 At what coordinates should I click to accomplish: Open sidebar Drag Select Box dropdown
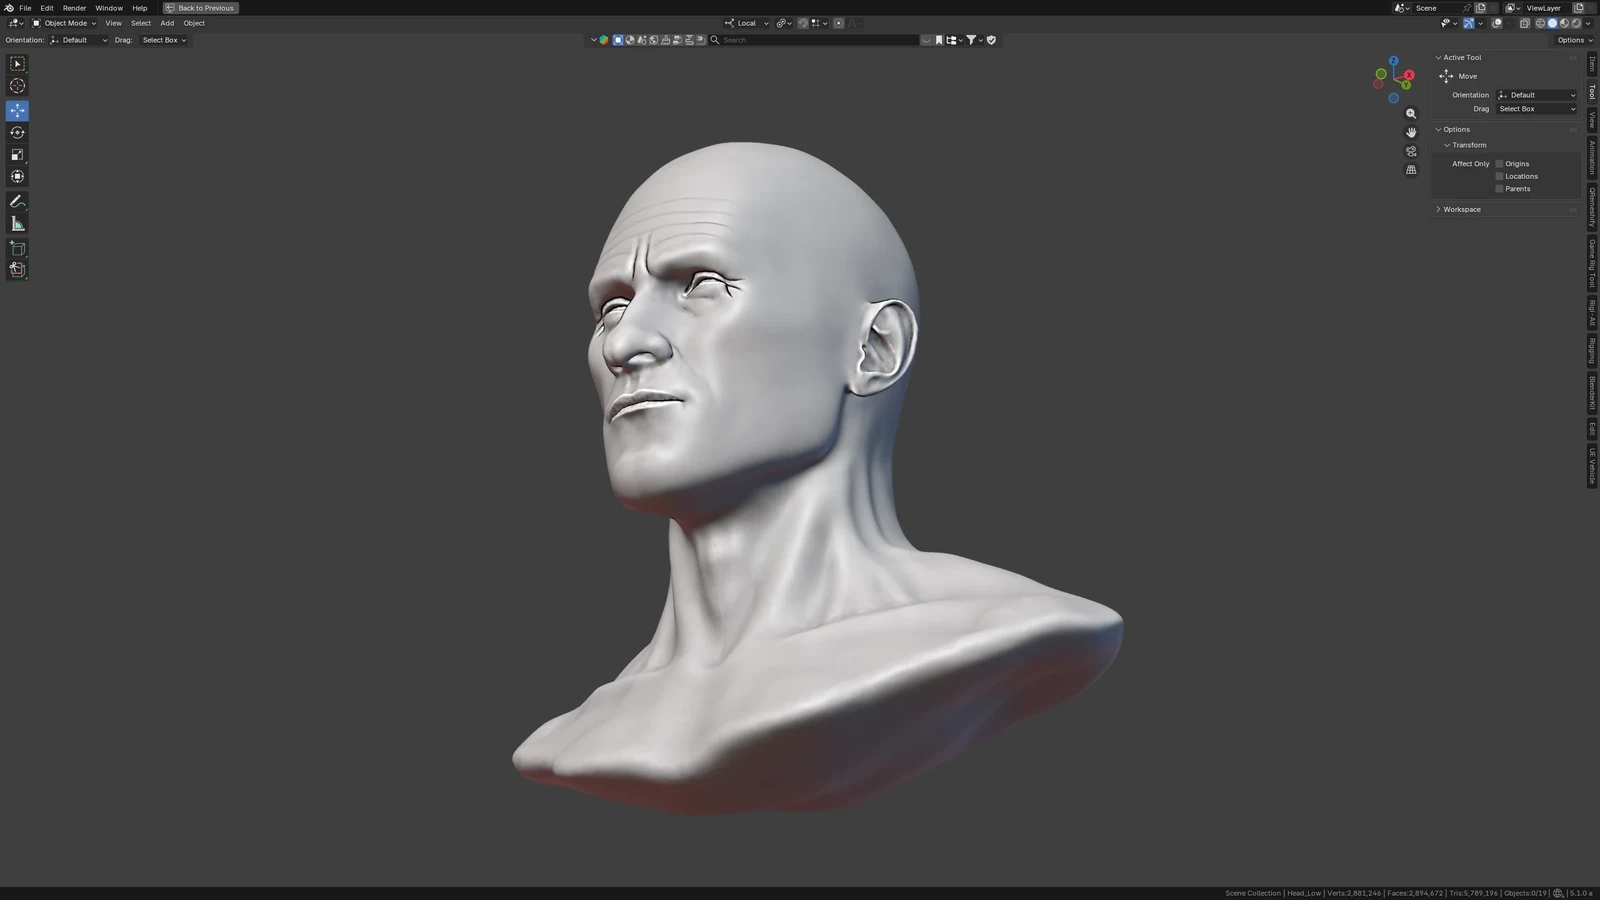pyautogui.click(x=1537, y=109)
